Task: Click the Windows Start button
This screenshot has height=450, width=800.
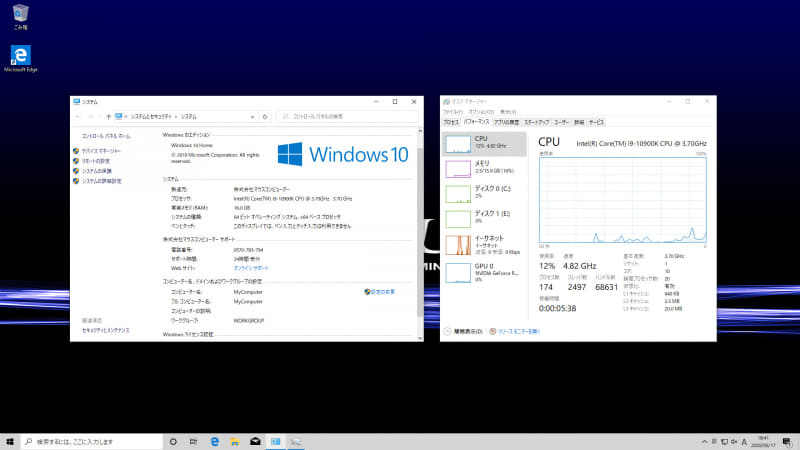Action: coord(10,441)
